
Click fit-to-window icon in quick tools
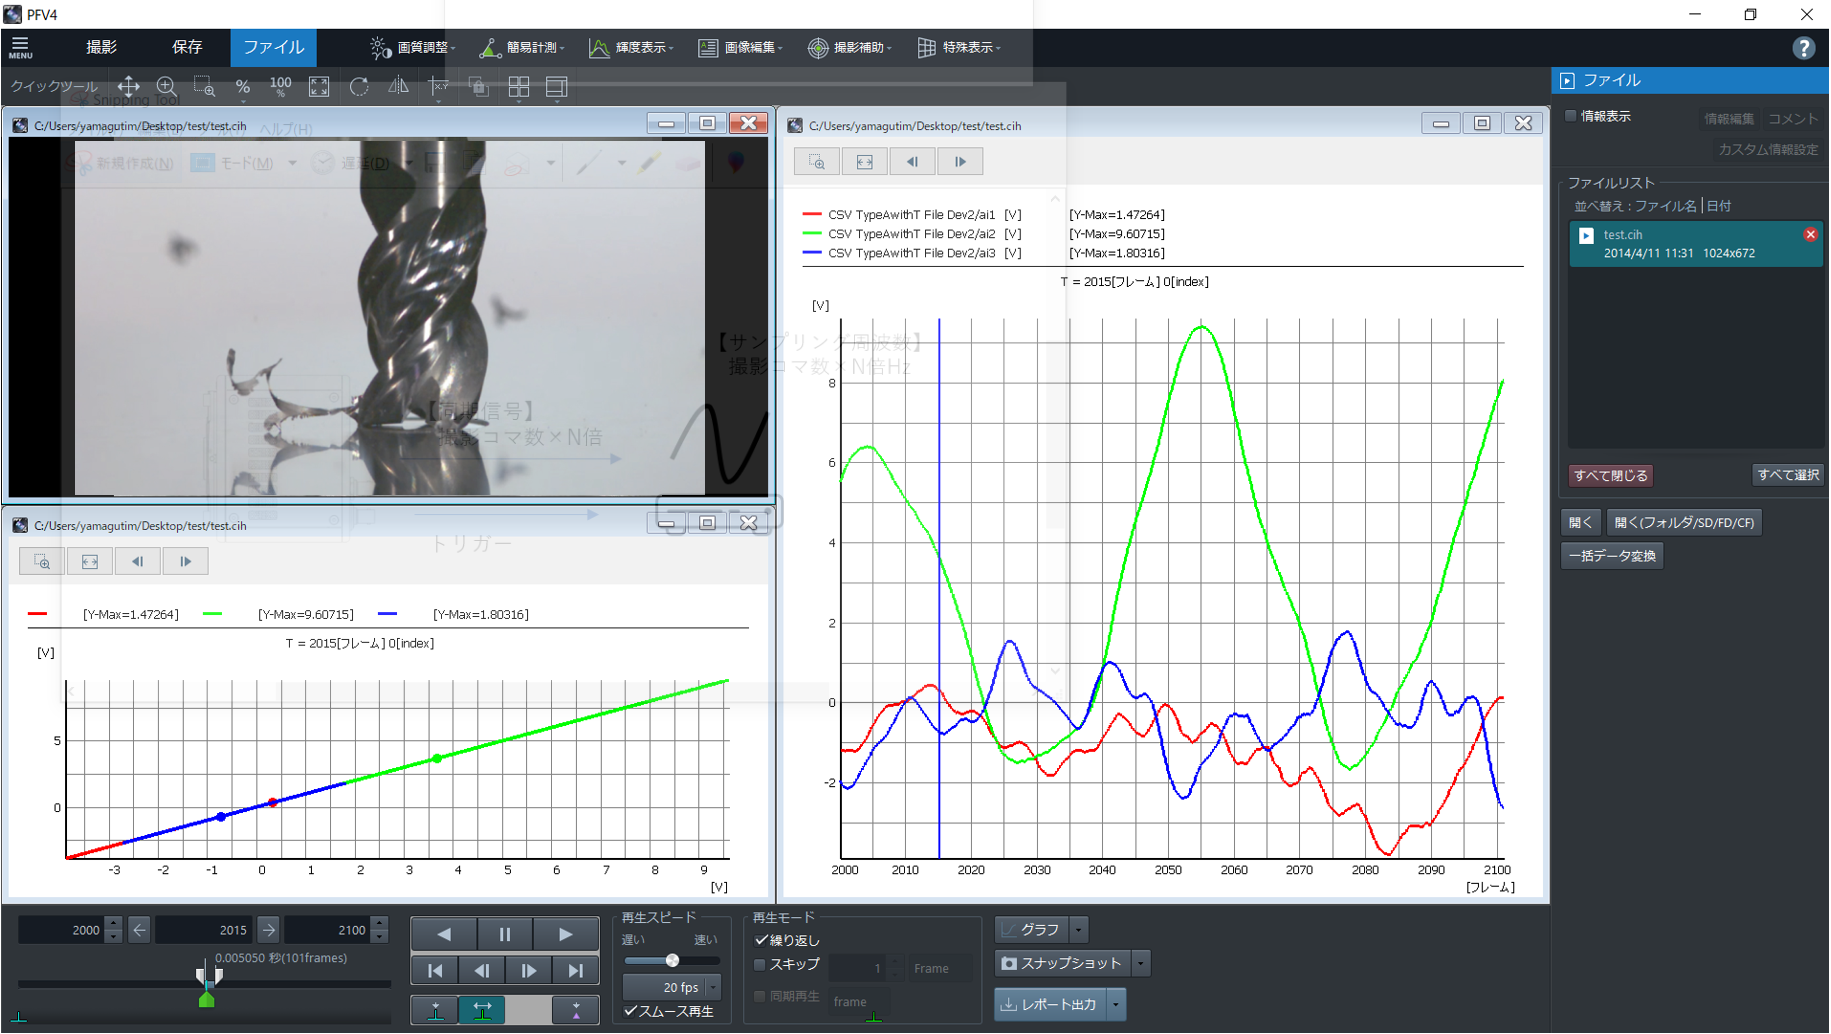point(319,87)
